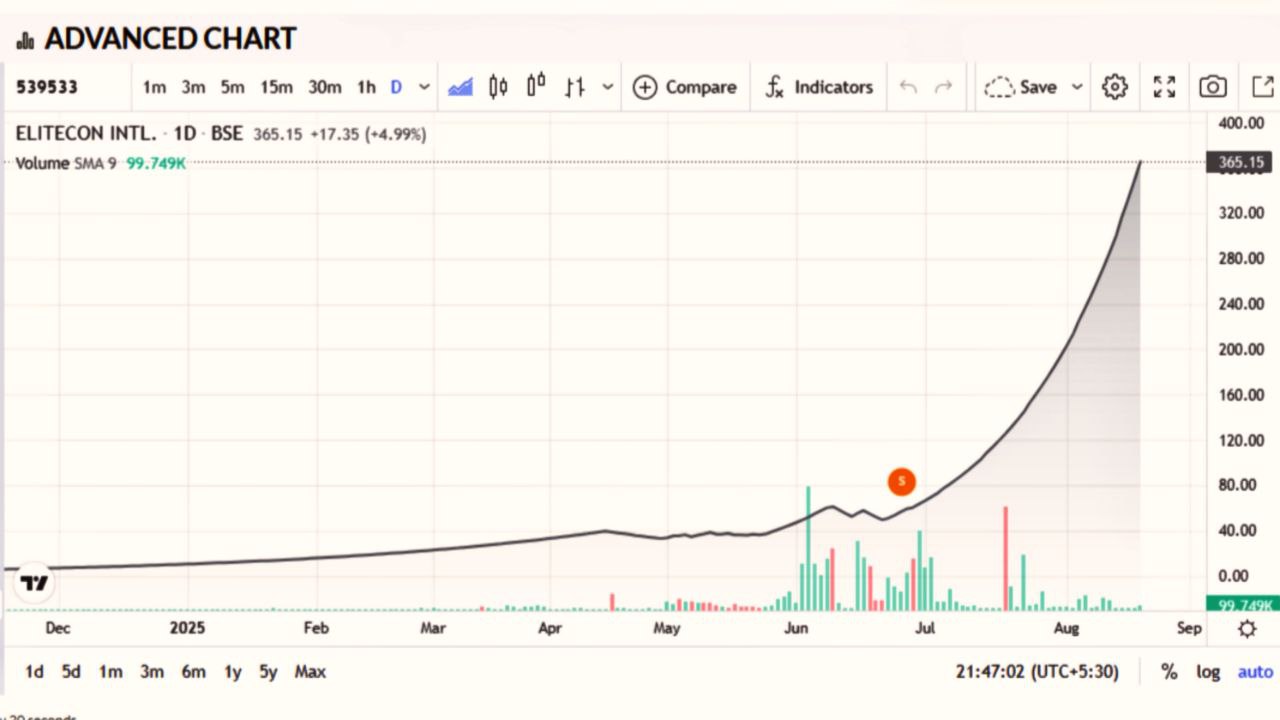This screenshot has width=1280, height=720.
Task: Click the undo arrow icon
Action: click(907, 87)
